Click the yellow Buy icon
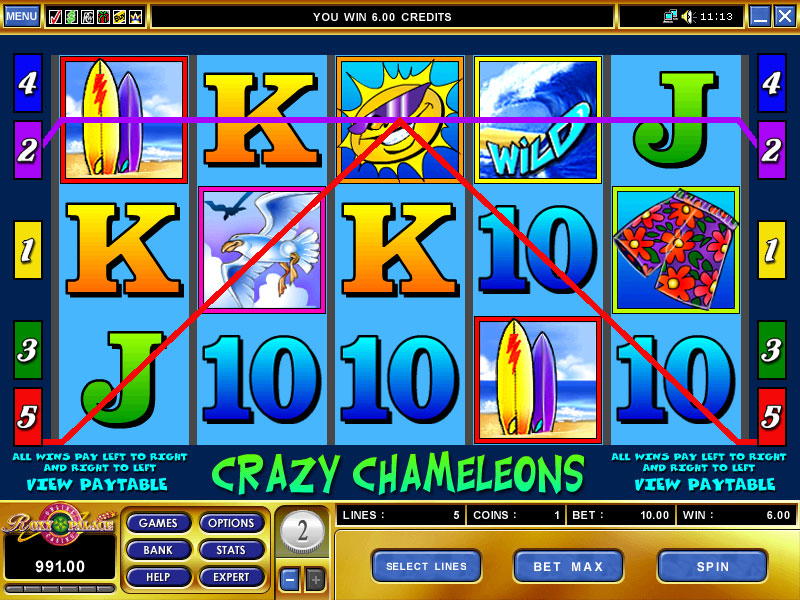Screen dimensions: 800x600 pyautogui.click(x=119, y=17)
